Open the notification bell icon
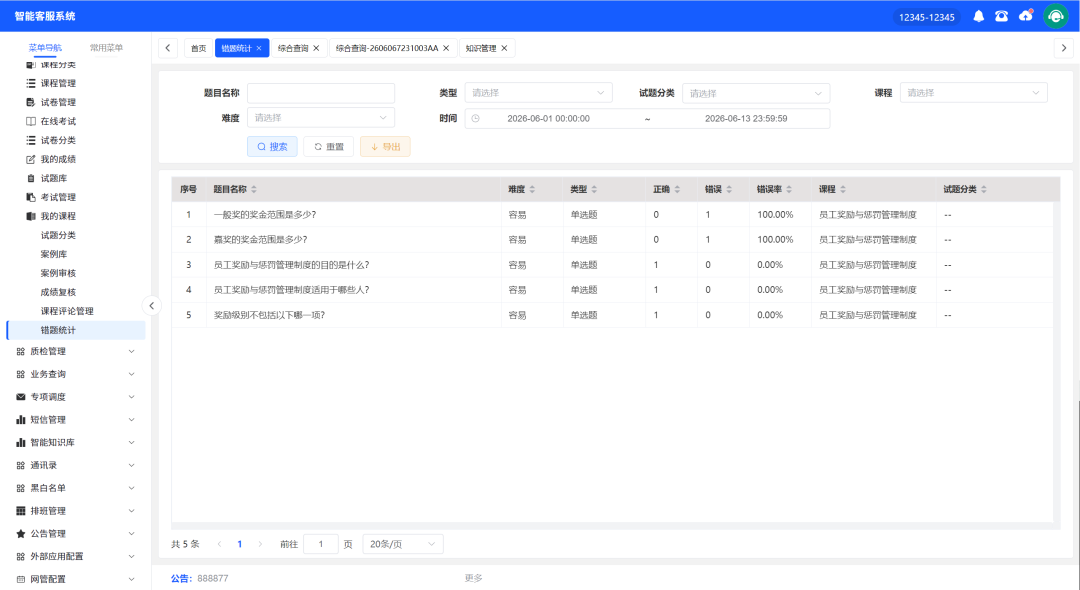The height and width of the screenshot is (590, 1080). tap(978, 16)
